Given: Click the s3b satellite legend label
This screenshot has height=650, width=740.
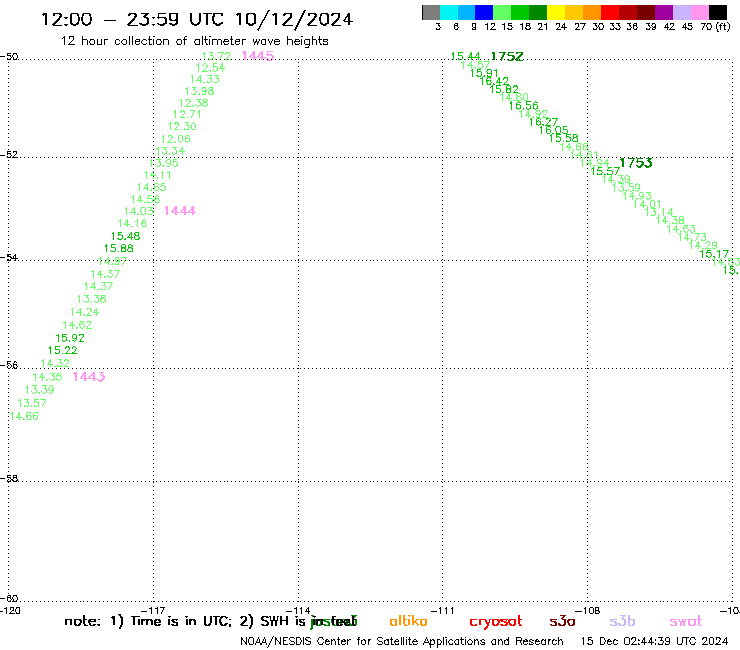Looking at the screenshot, I should point(622,621).
